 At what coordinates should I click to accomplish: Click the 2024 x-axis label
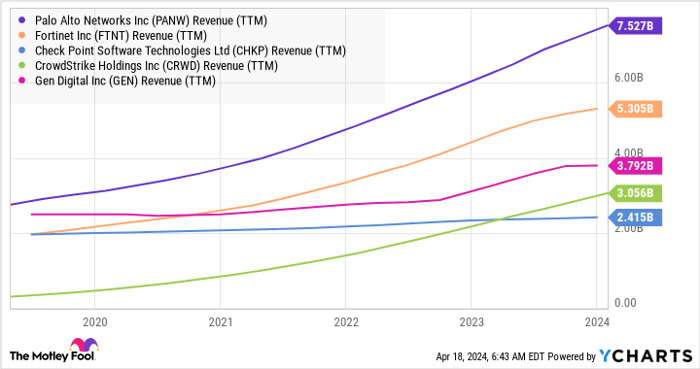(x=597, y=322)
